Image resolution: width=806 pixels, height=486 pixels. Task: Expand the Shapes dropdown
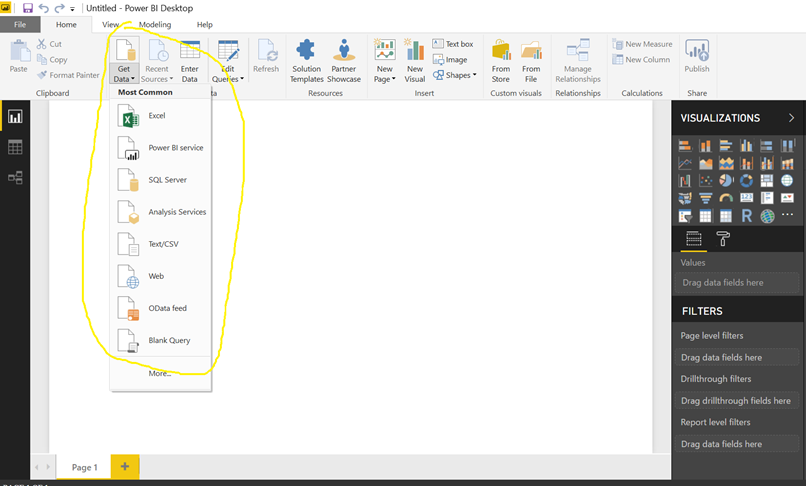(x=461, y=75)
